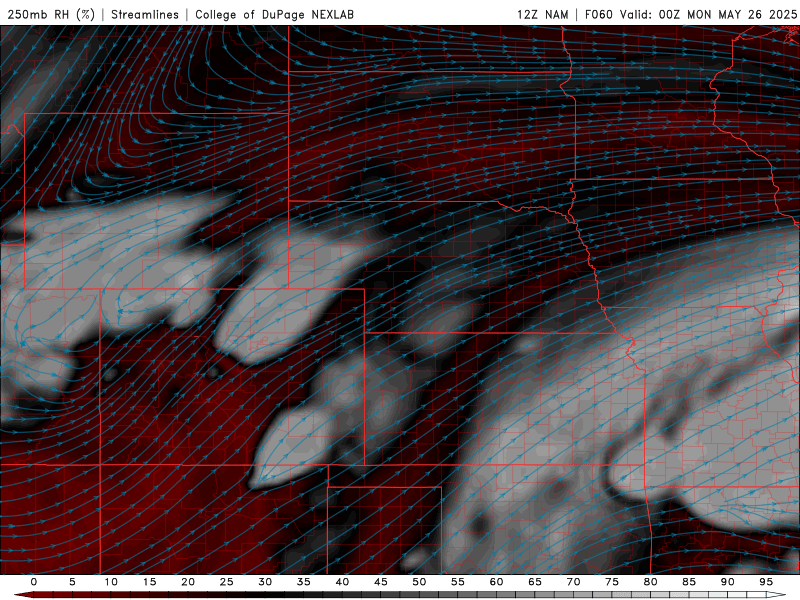The height and width of the screenshot is (600, 800).
Task: Click the "Valid: 00Z MON MAY 26 2025" text
Action: (708, 14)
